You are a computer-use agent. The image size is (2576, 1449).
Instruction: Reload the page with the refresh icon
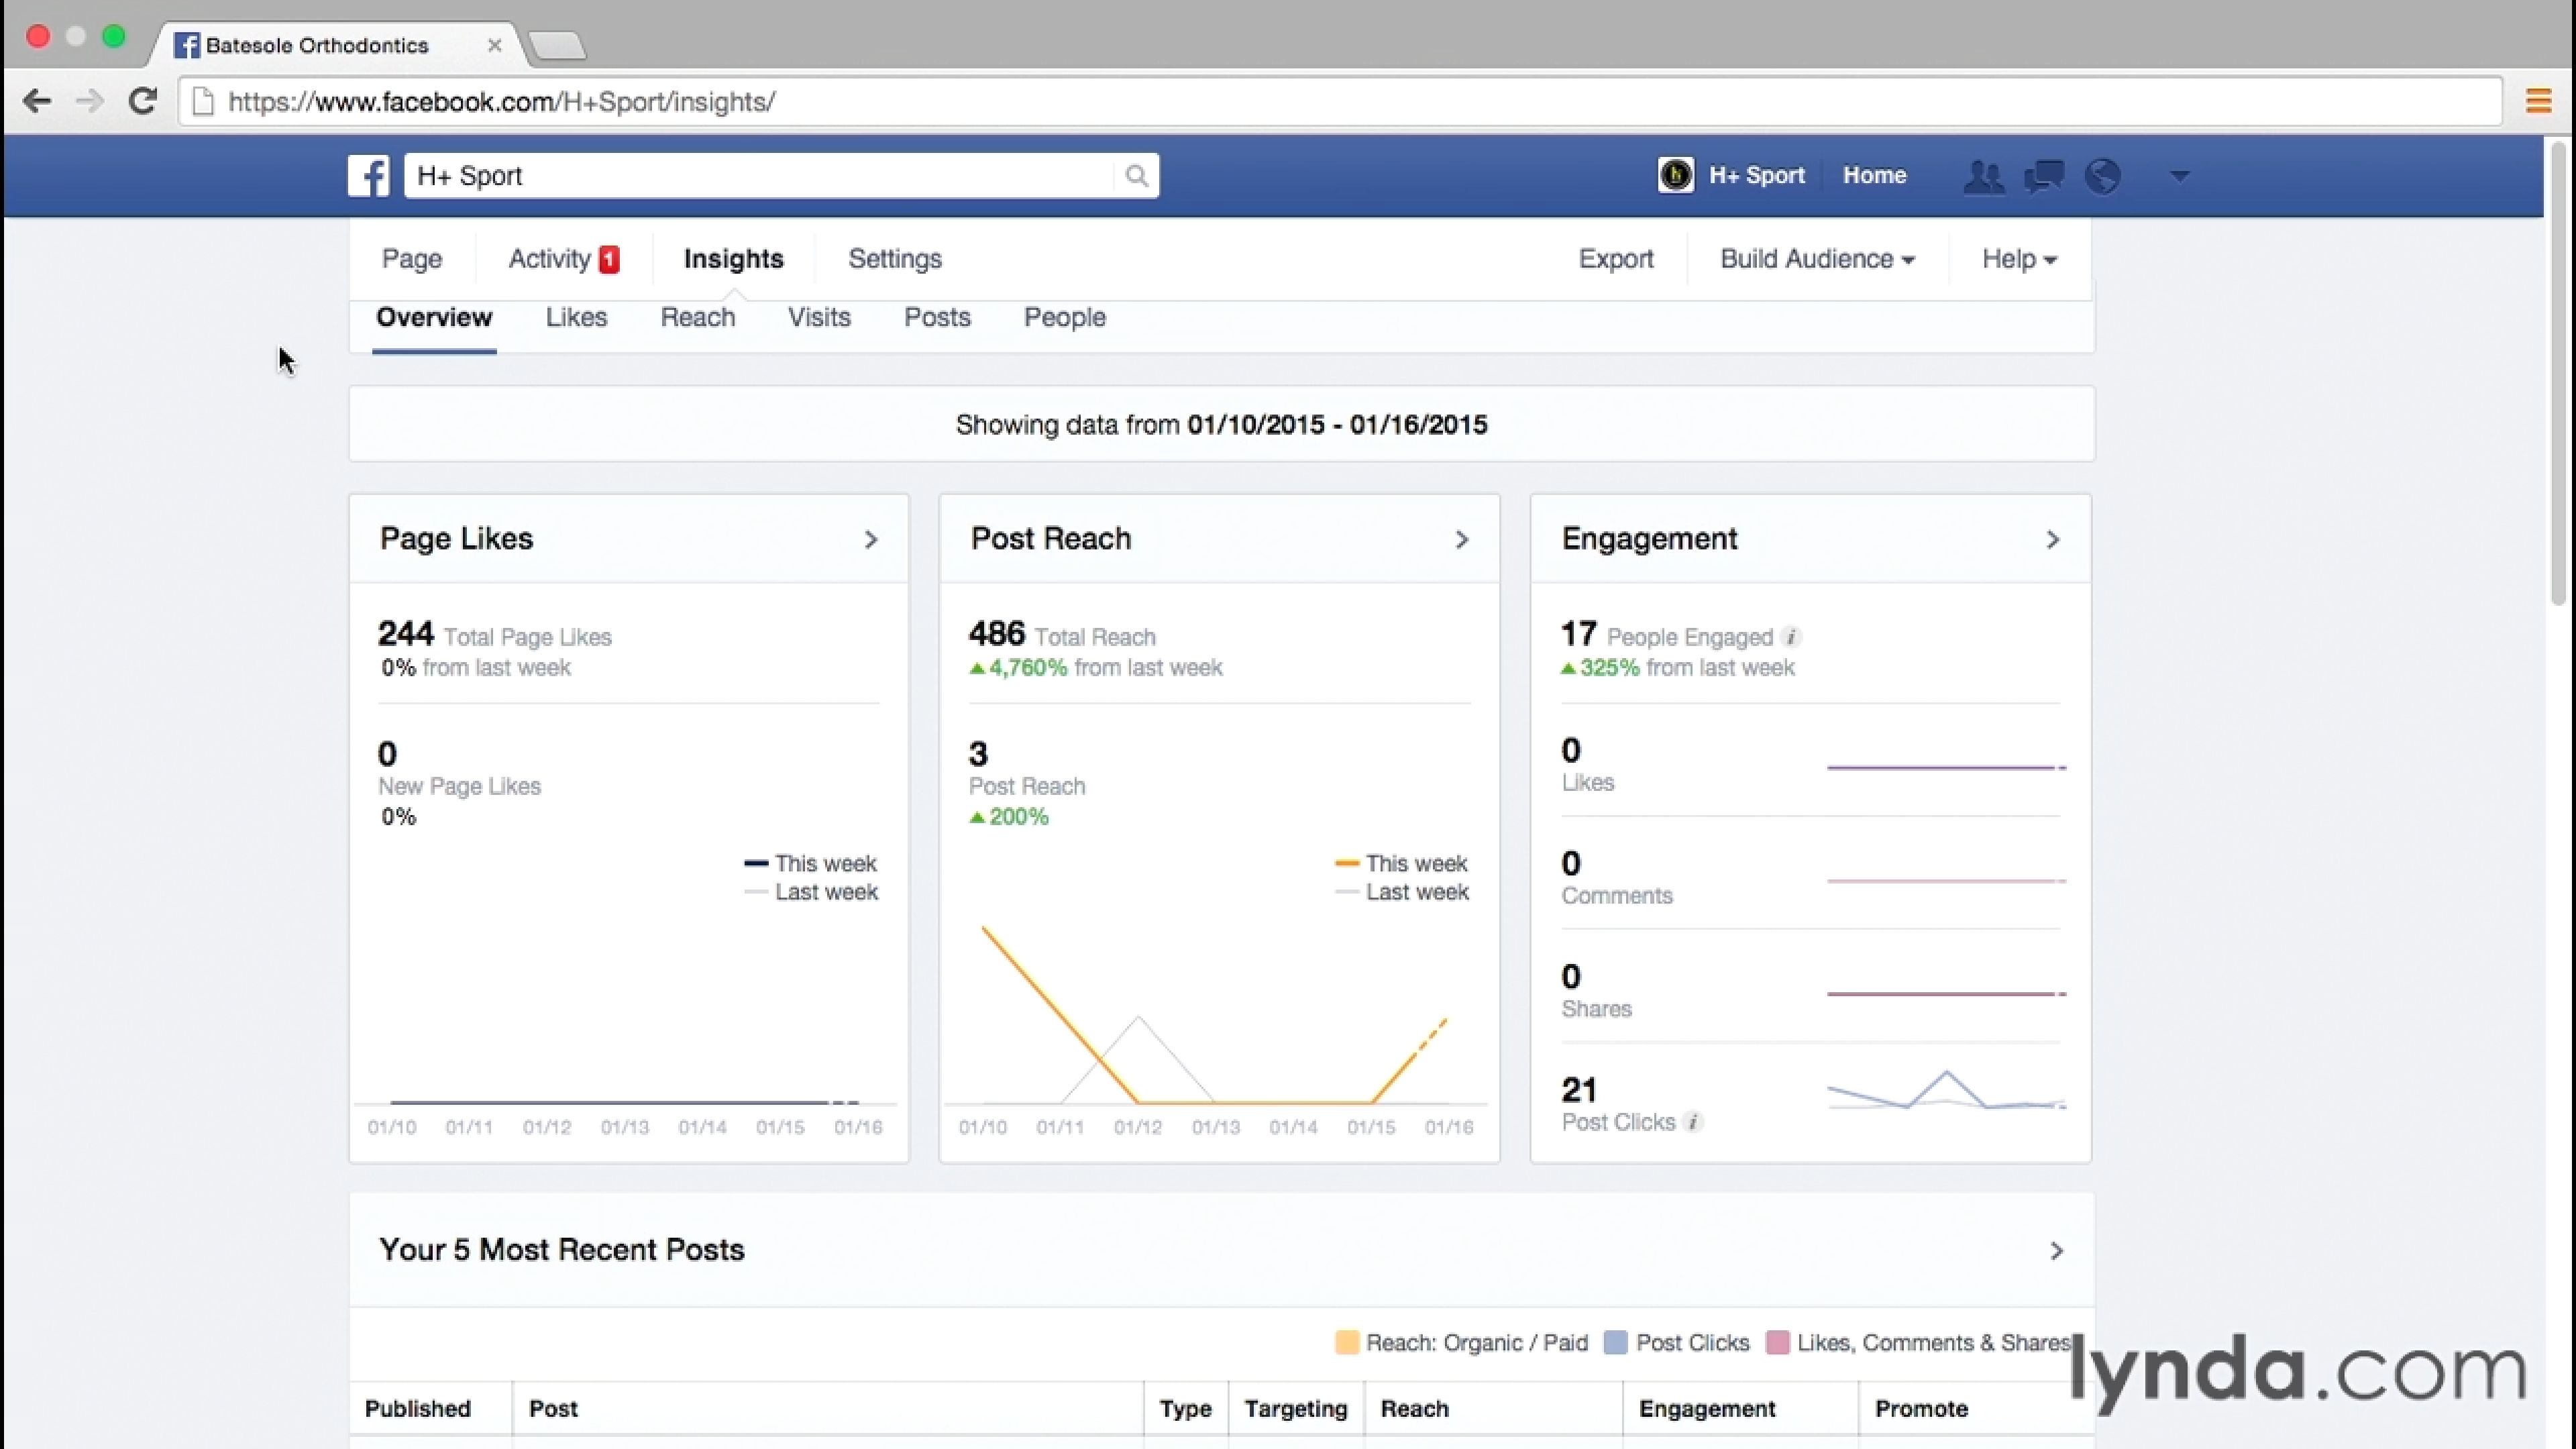pyautogui.click(x=143, y=101)
